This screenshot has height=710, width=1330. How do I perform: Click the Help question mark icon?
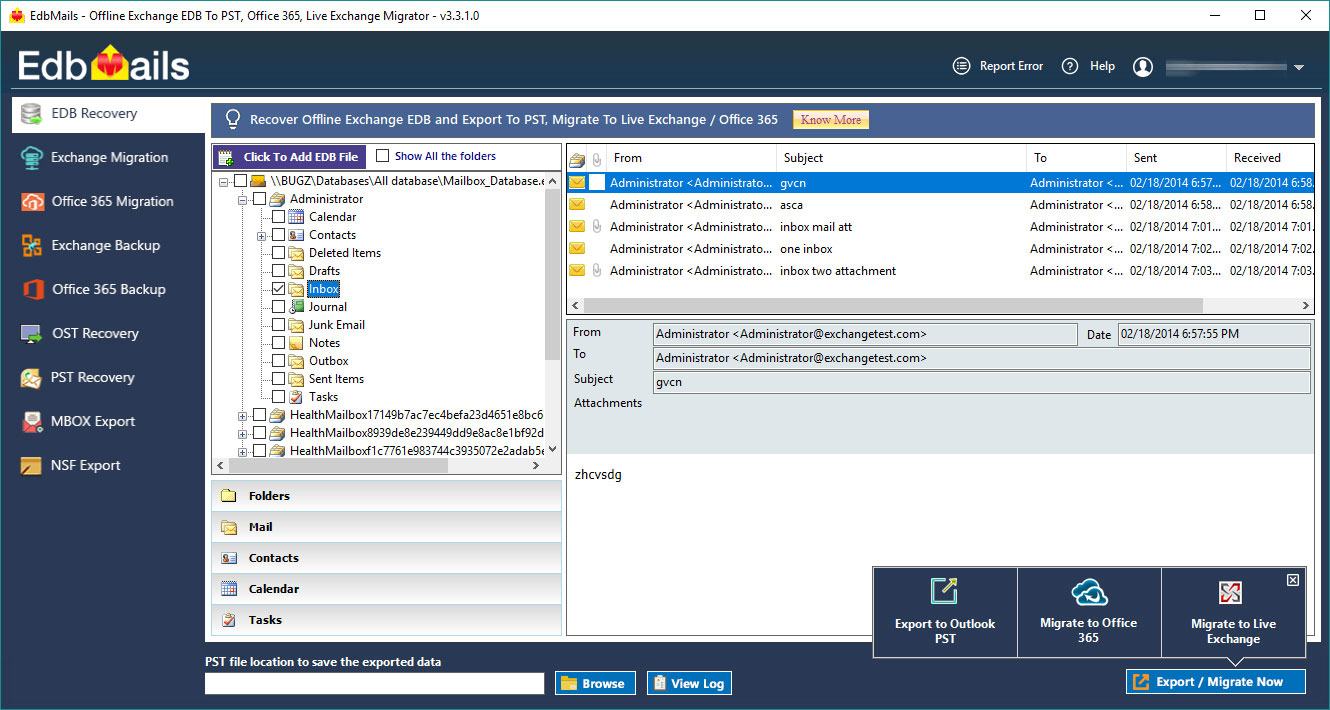pyautogui.click(x=1070, y=66)
